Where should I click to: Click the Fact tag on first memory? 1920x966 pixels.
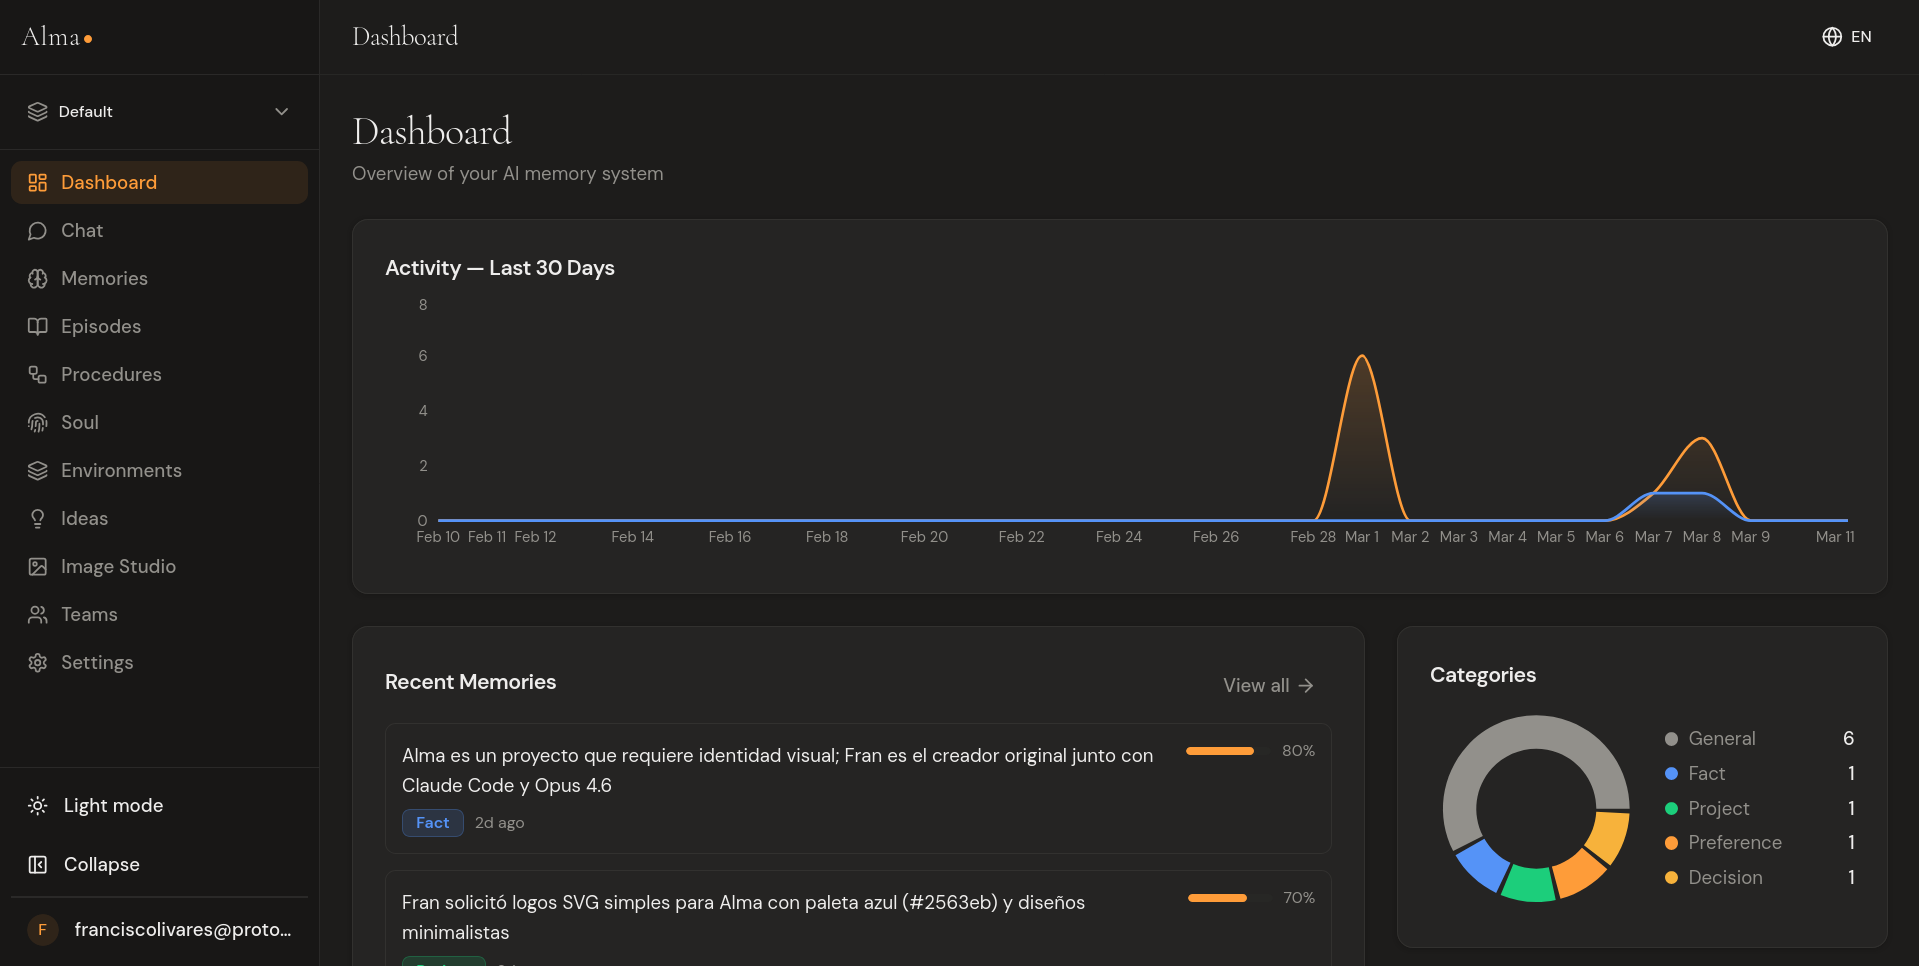coord(433,822)
